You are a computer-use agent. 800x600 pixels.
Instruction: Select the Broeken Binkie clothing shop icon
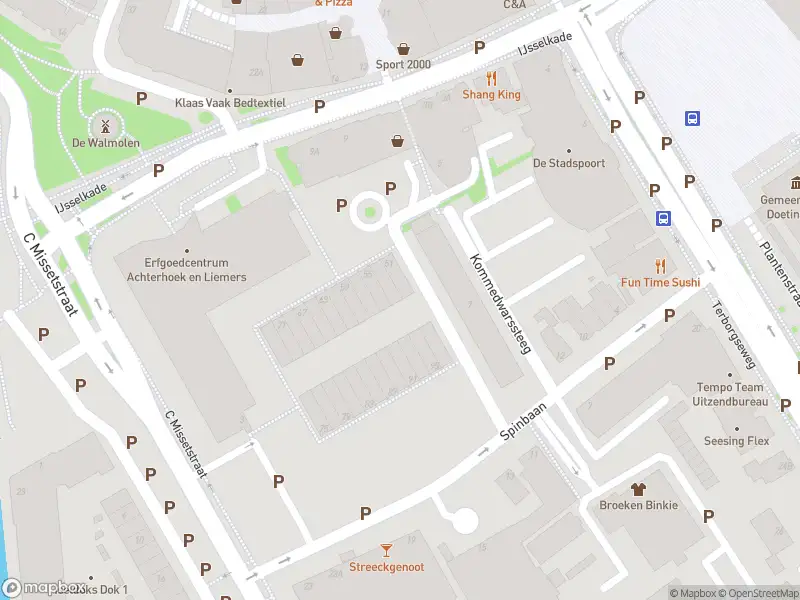[x=638, y=490]
